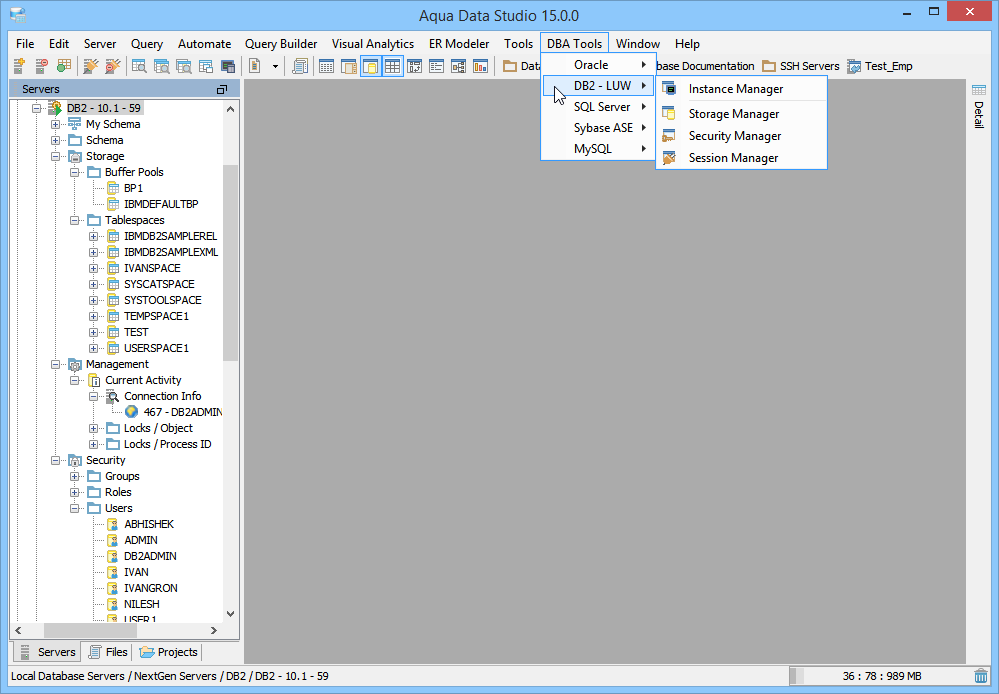Click the Security Manager icon in submenu
The image size is (999, 694).
(669, 136)
